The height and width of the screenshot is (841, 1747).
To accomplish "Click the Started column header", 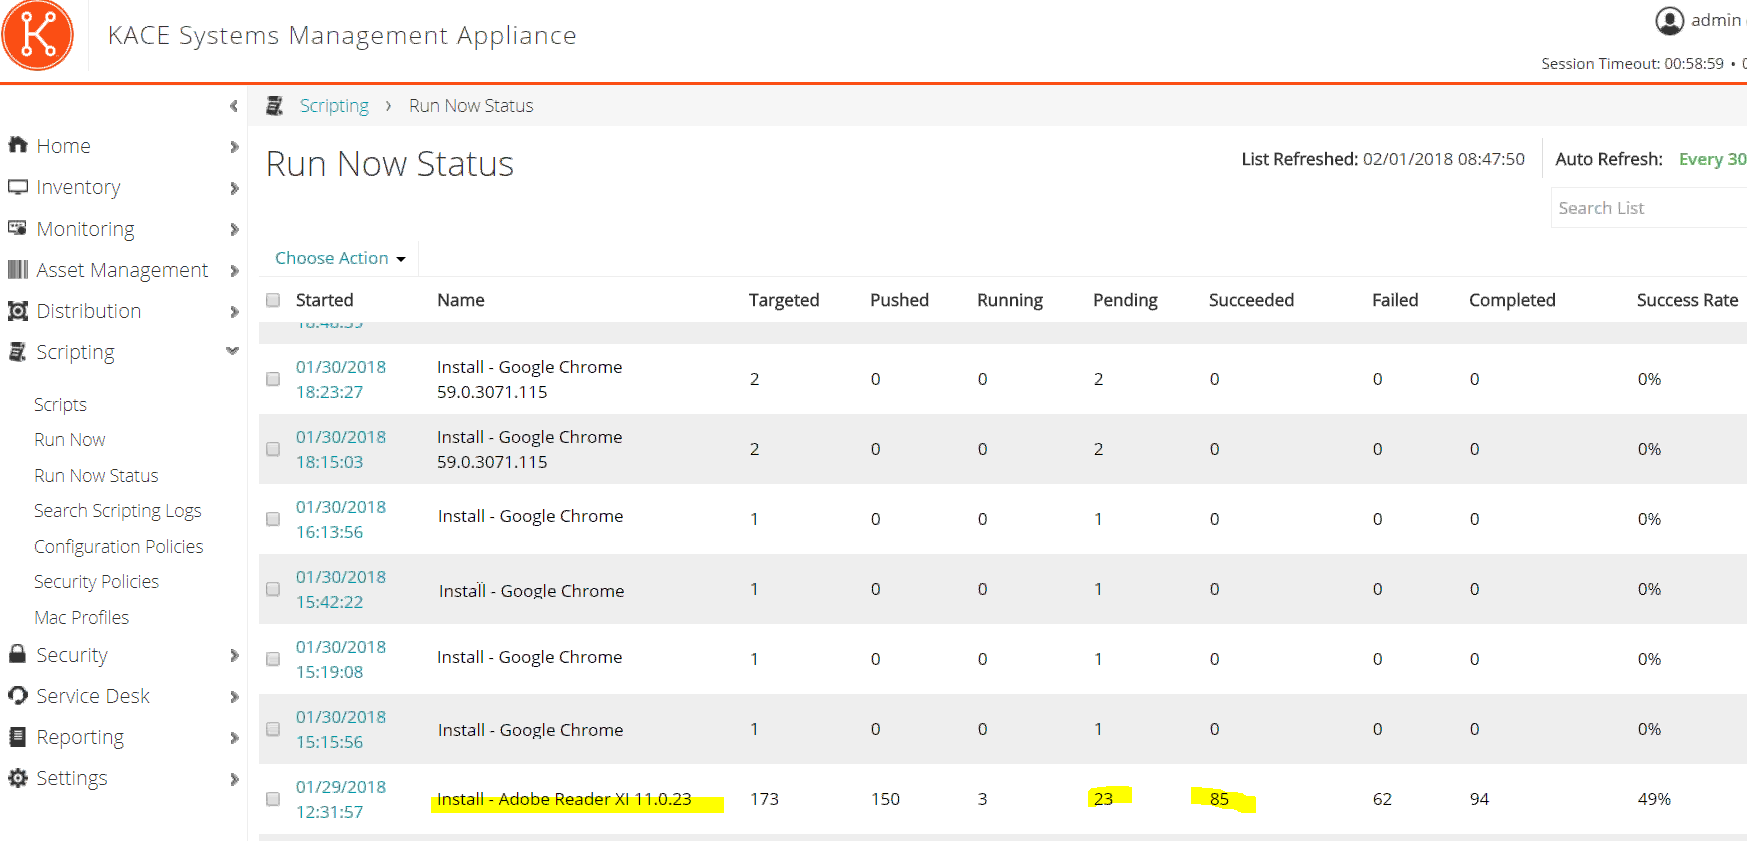I will pyautogui.click(x=325, y=300).
